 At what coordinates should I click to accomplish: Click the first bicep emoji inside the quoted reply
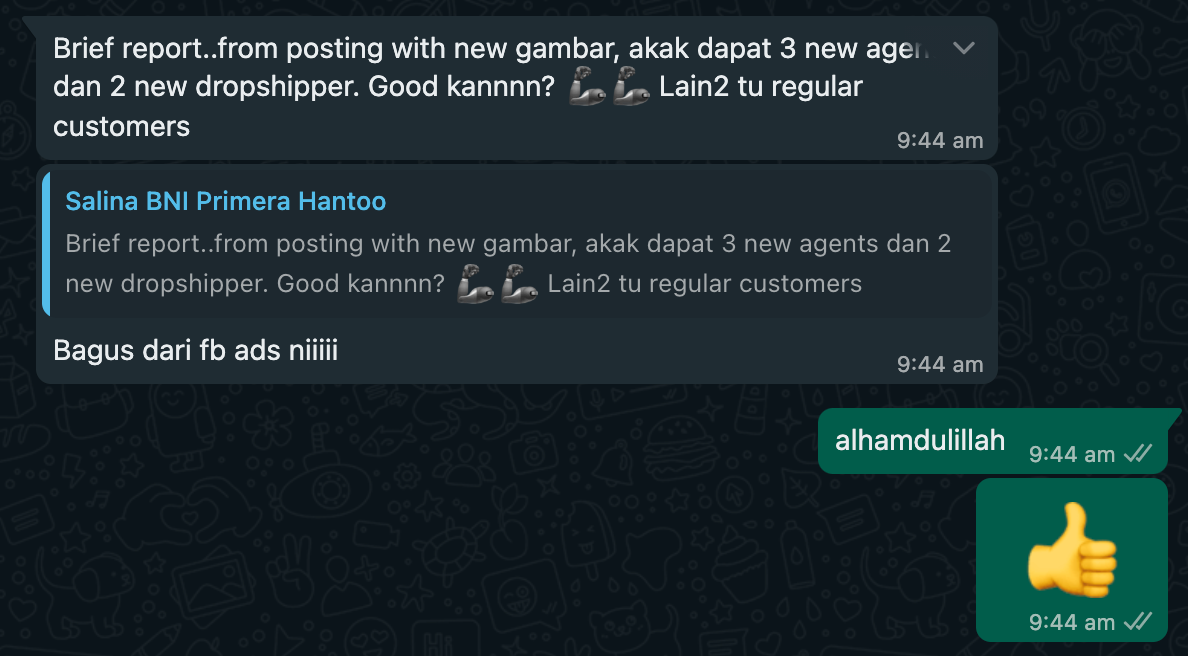(x=476, y=284)
